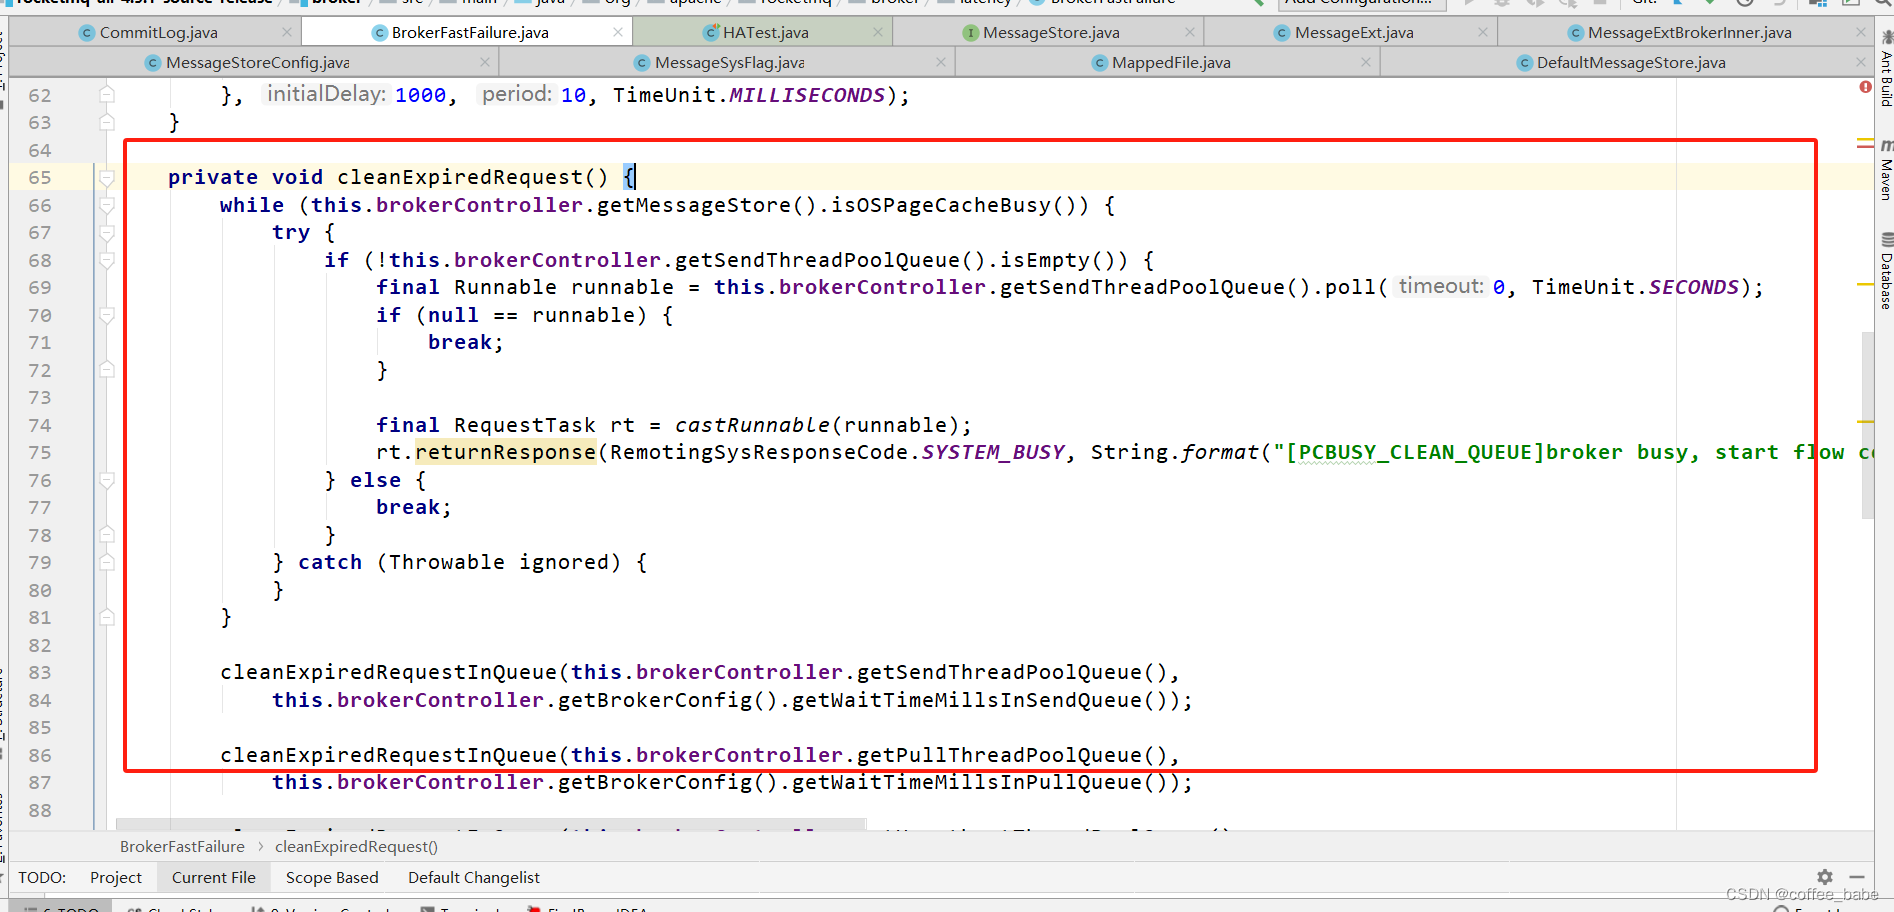Collapse the try block at line 67
Image resolution: width=1894 pixels, height=912 pixels.
(x=107, y=233)
